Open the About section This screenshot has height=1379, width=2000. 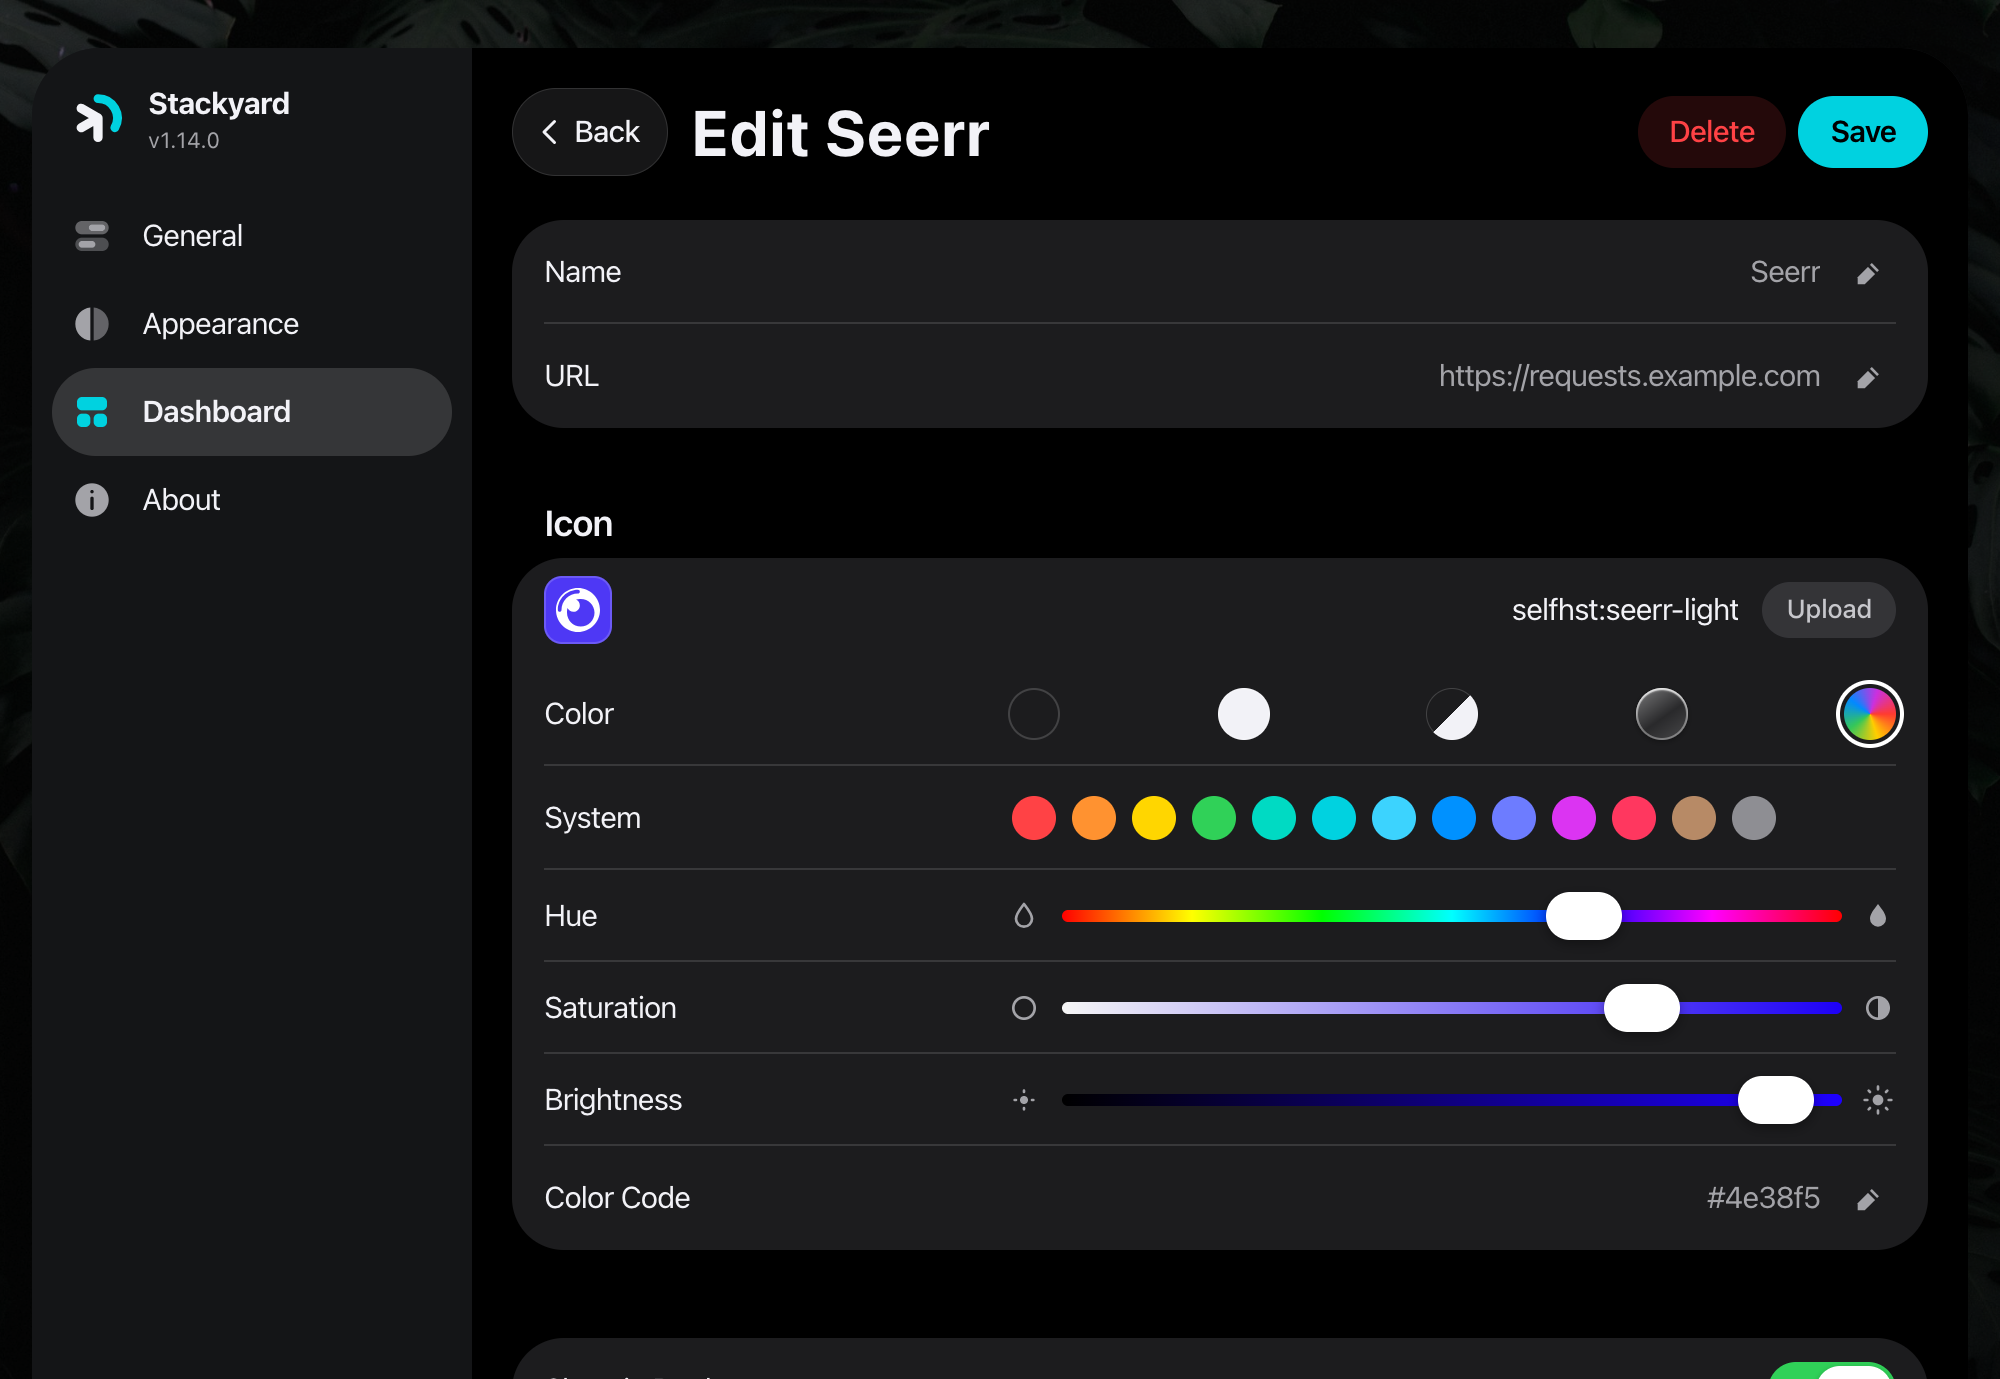click(252, 500)
